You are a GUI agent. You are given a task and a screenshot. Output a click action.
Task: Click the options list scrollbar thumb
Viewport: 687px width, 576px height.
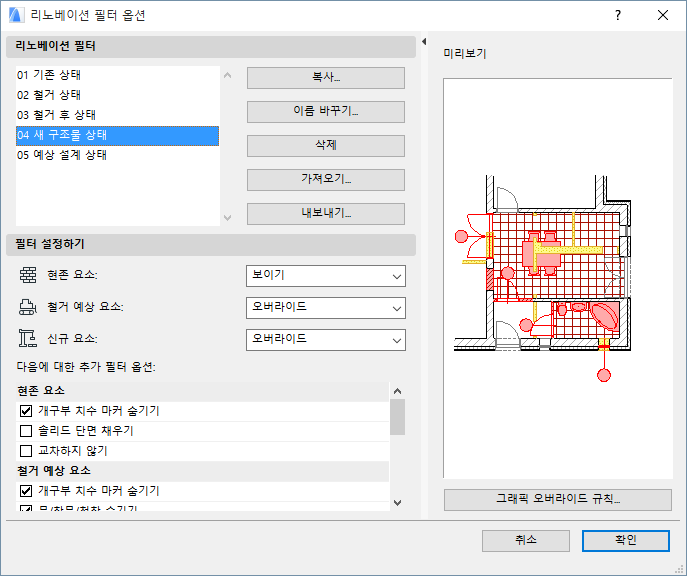coord(397,417)
